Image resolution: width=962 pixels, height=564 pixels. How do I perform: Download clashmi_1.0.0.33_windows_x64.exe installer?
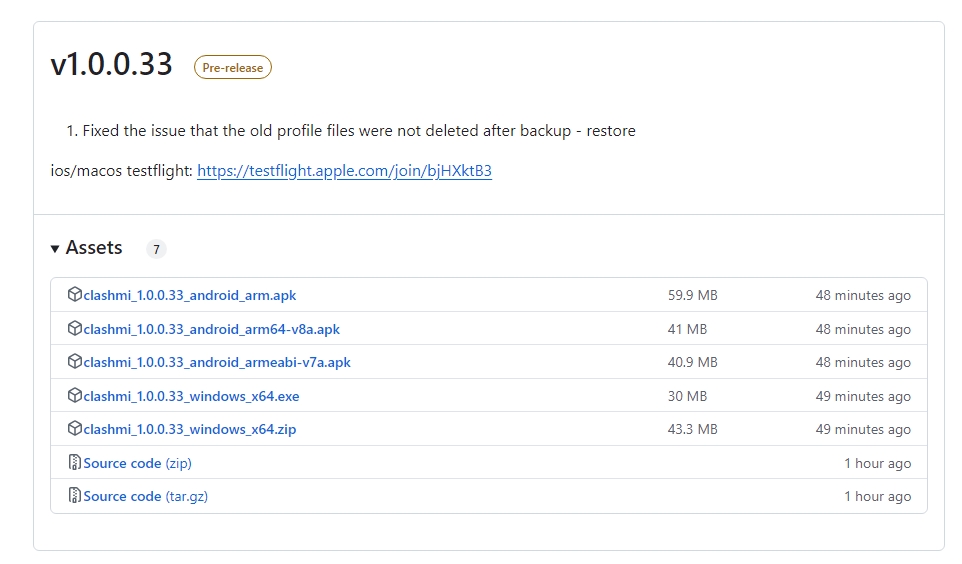click(191, 396)
